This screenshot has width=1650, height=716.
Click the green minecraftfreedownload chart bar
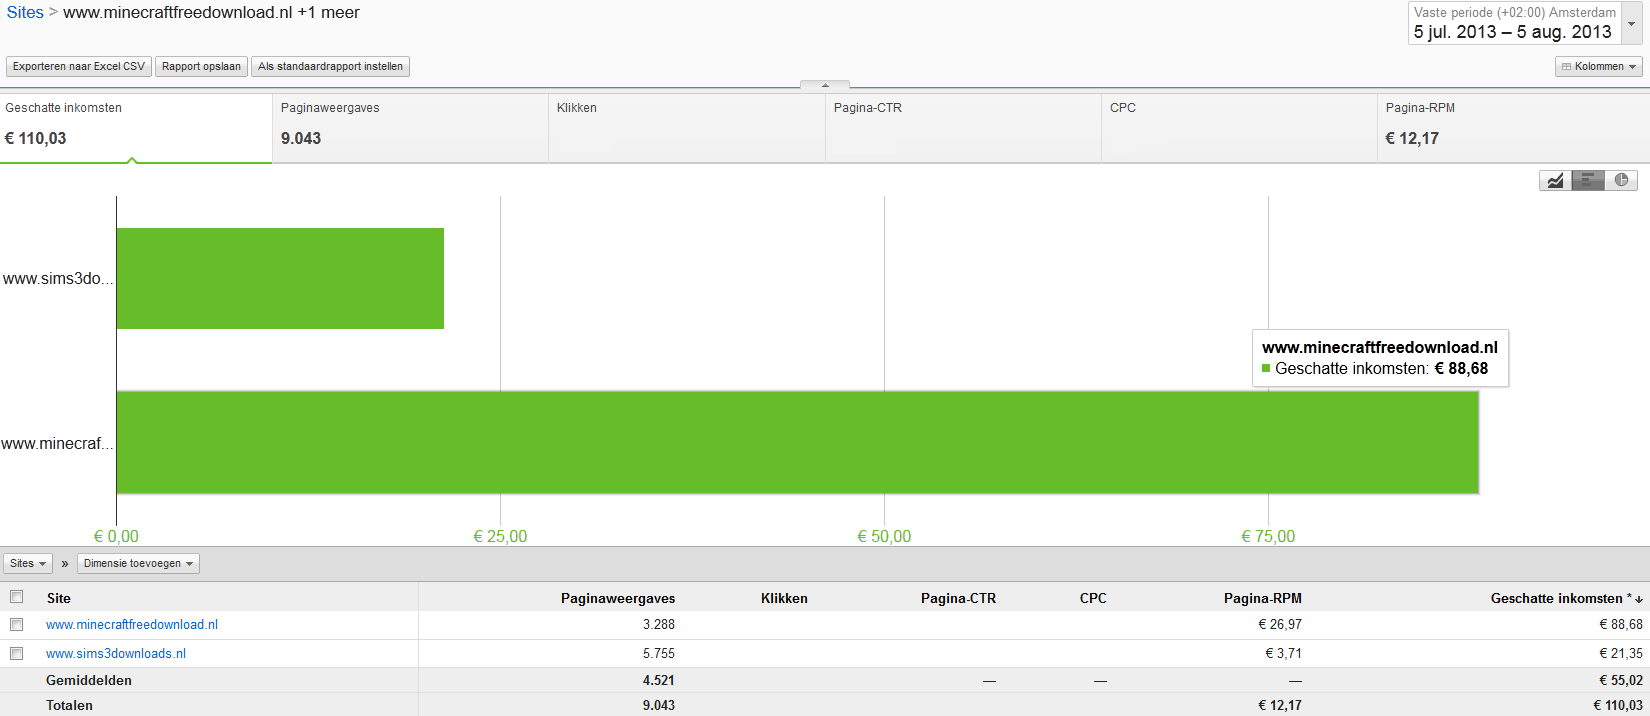(x=797, y=442)
